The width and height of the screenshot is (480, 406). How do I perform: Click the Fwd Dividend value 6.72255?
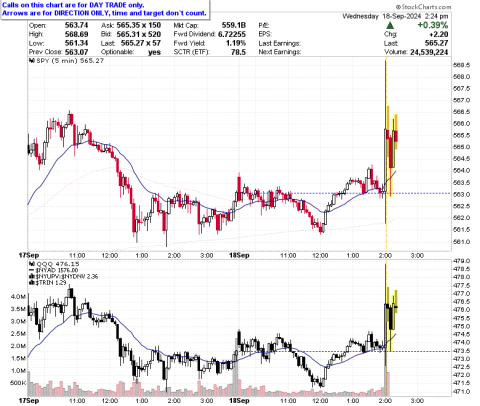pyautogui.click(x=232, y=34)
